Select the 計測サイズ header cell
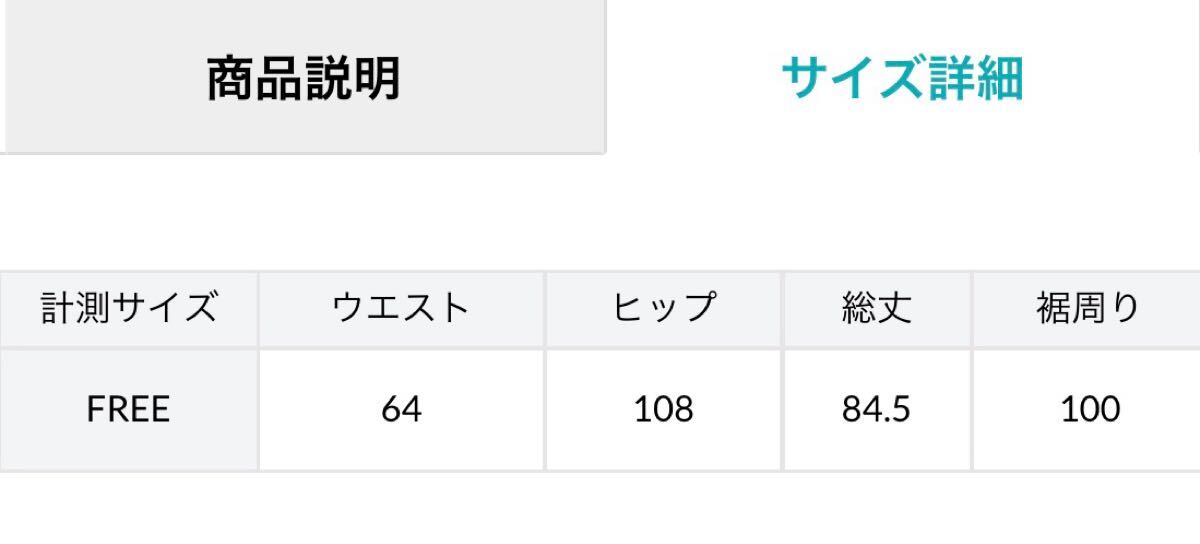 click(129, 309)
